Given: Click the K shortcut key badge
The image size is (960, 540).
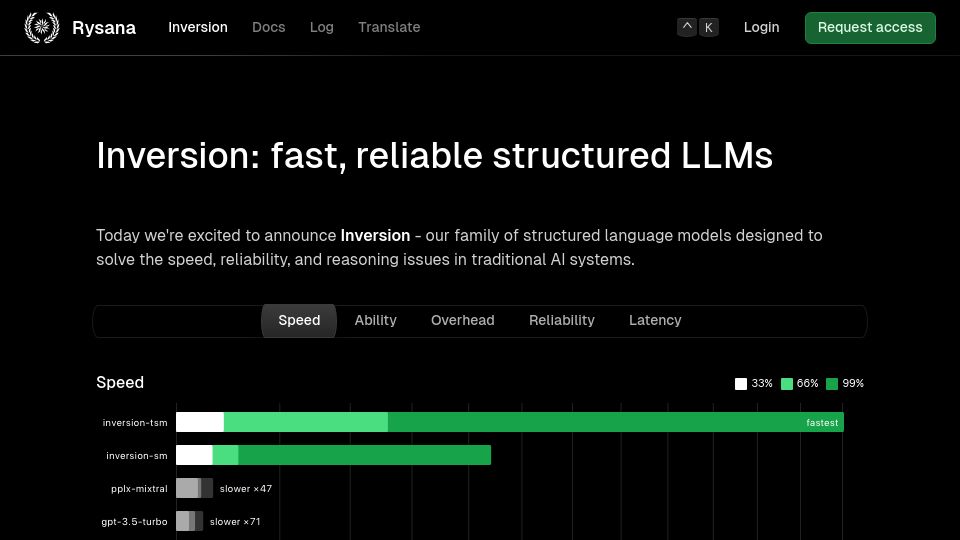Looking at the screenshot, I should click(708, 27).
